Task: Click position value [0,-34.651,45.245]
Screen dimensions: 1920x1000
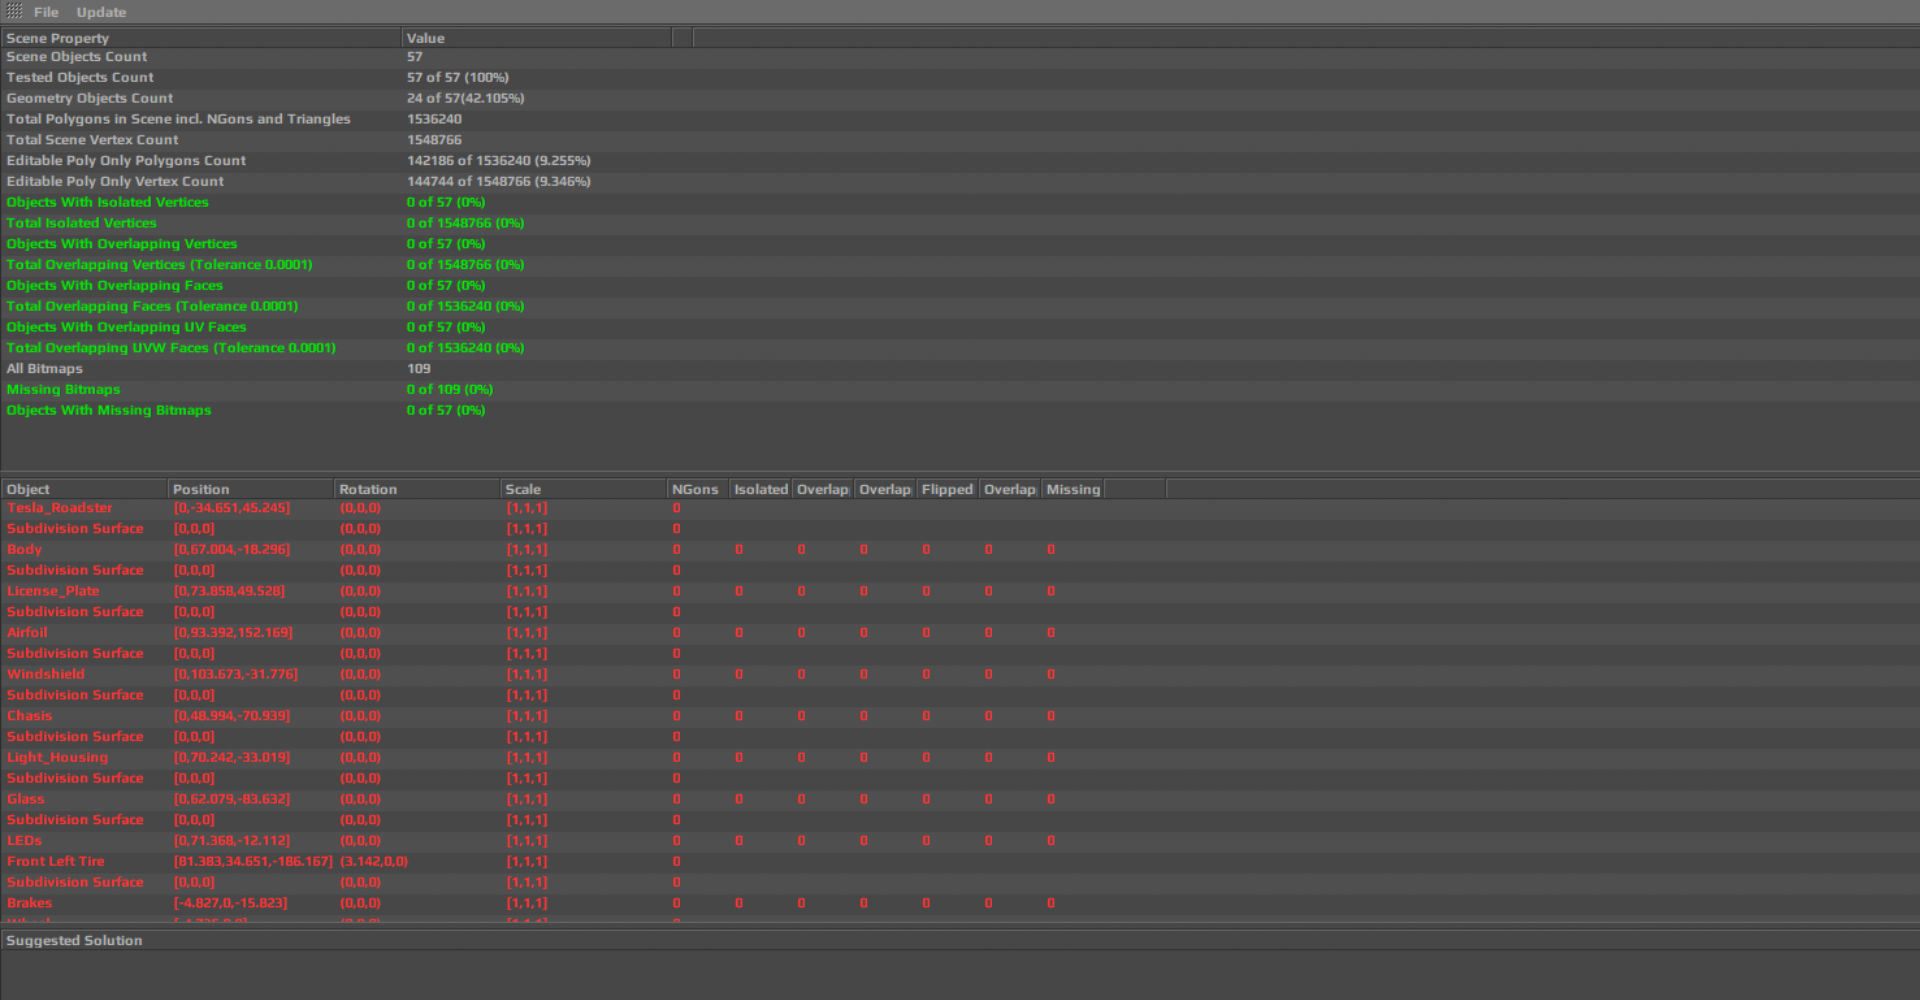Action: pos(232,508)
